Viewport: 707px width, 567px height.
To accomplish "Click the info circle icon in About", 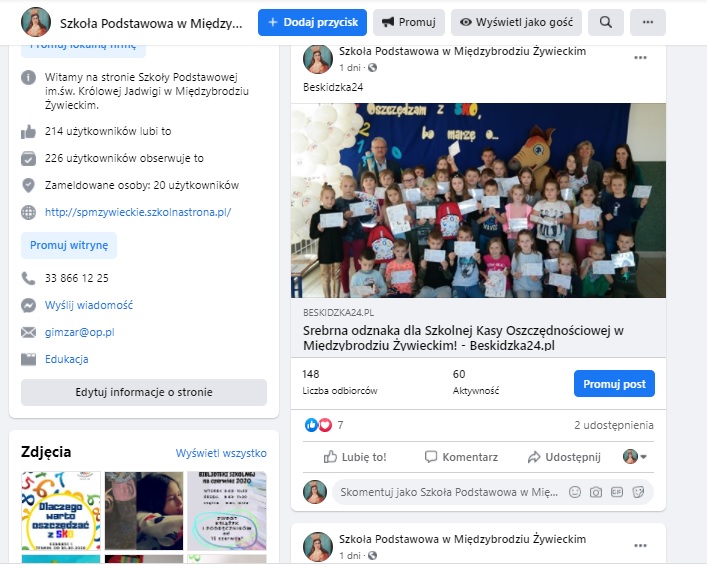I will [28, 78].
